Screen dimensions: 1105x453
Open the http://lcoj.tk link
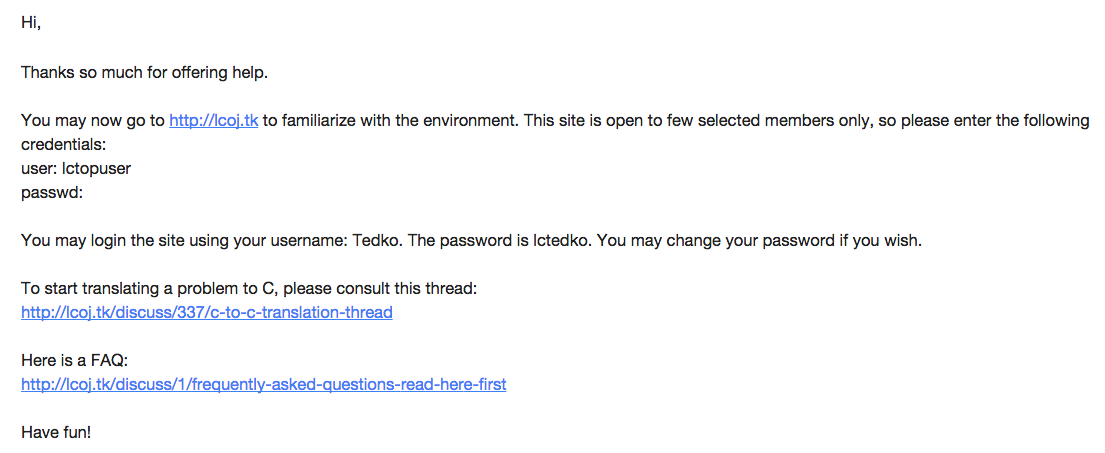[213, 121]
